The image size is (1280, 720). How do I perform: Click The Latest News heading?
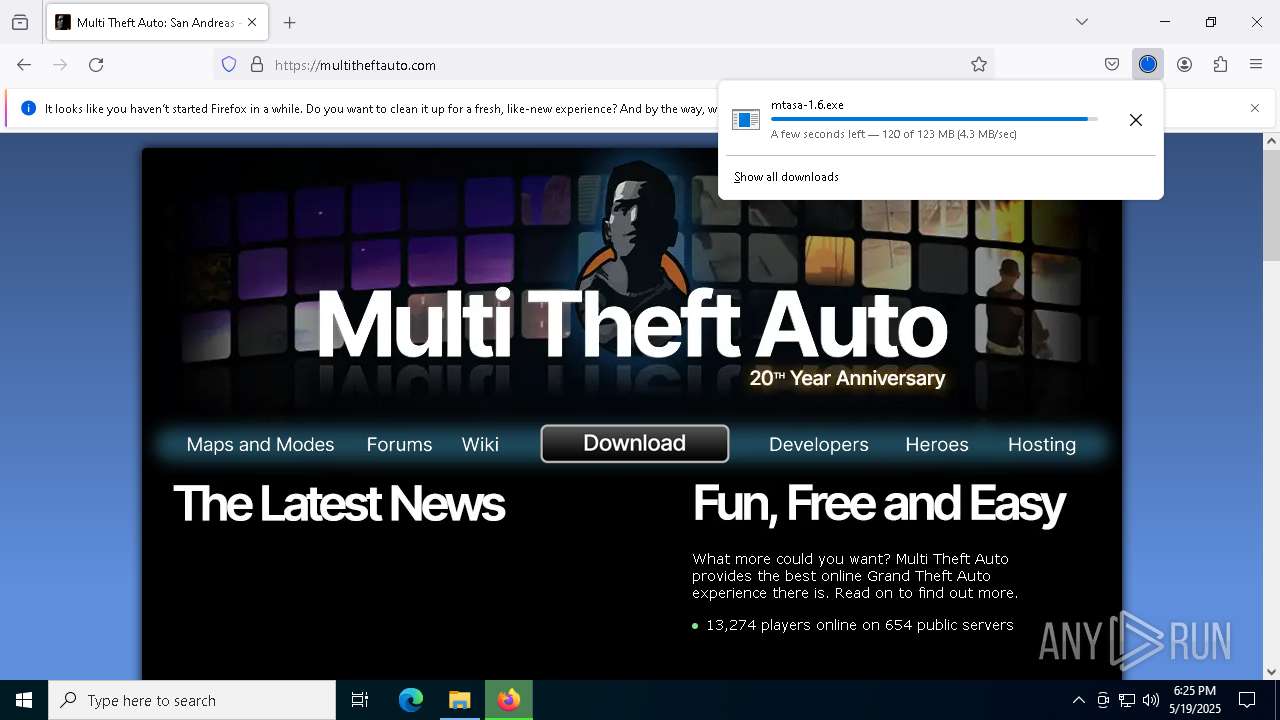click(x=339, y=504)
